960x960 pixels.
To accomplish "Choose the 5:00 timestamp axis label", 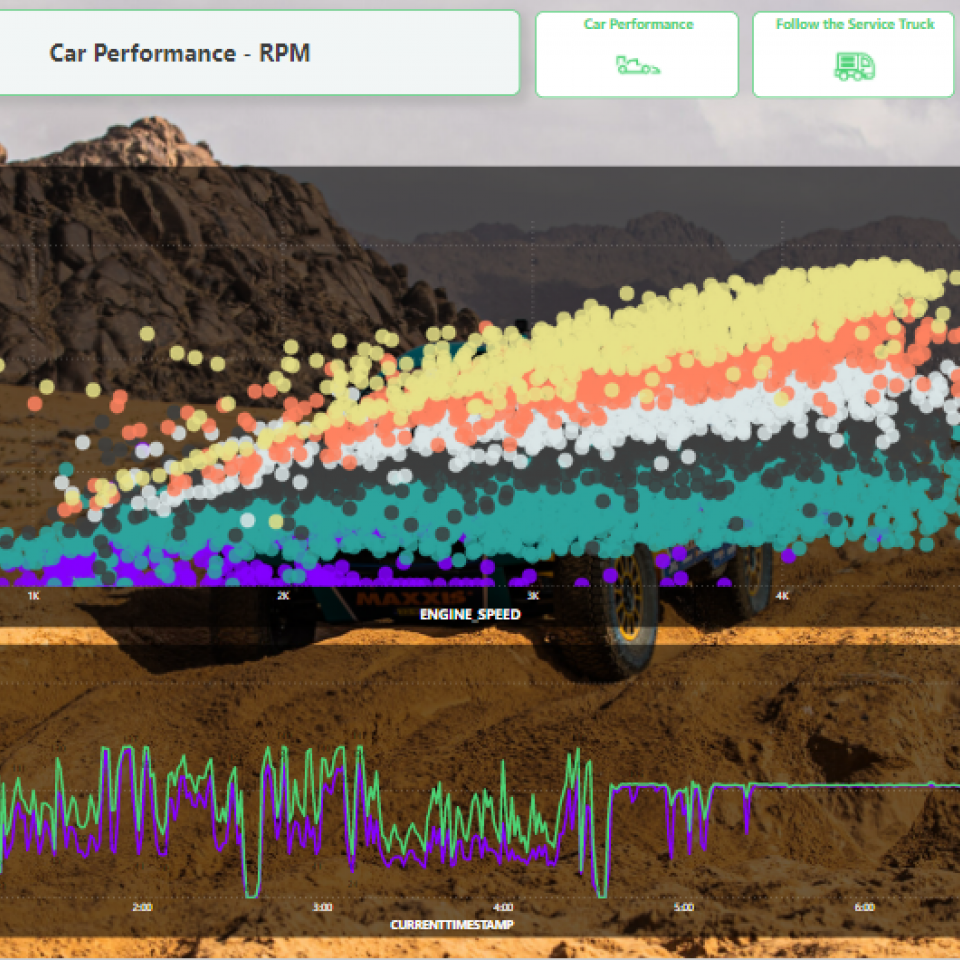I will coord(684,908).
